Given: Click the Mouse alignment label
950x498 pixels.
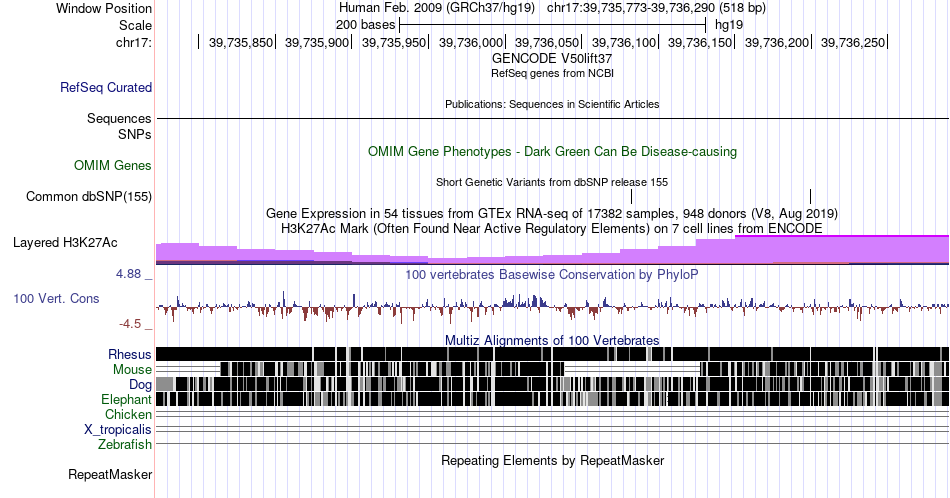Looking at the screenshot, I should 132,370.
